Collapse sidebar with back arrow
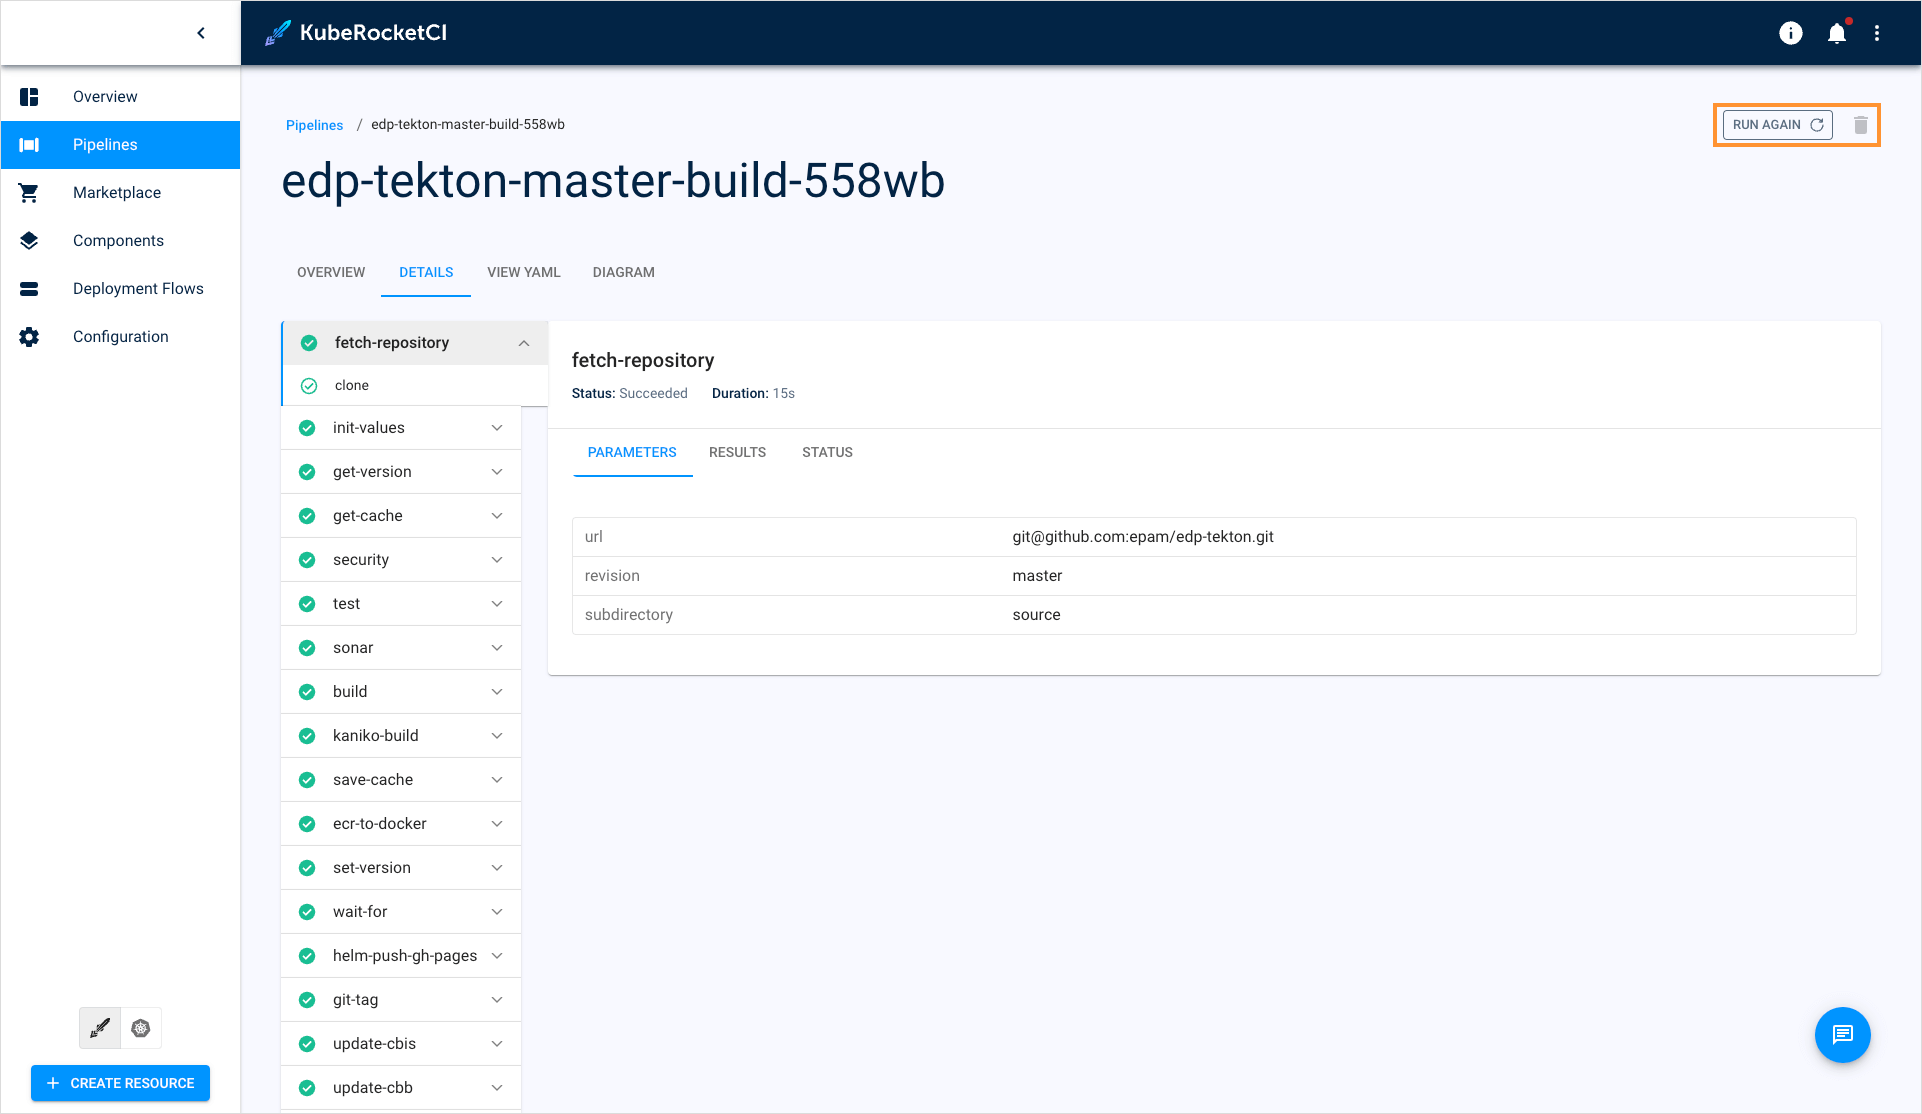The image size is (1922, 1114). coord(201,33)
